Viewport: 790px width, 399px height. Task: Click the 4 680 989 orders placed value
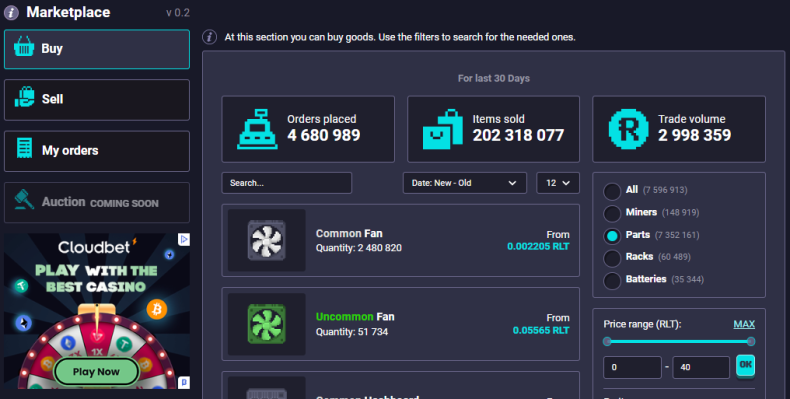(x=323, y=135)
